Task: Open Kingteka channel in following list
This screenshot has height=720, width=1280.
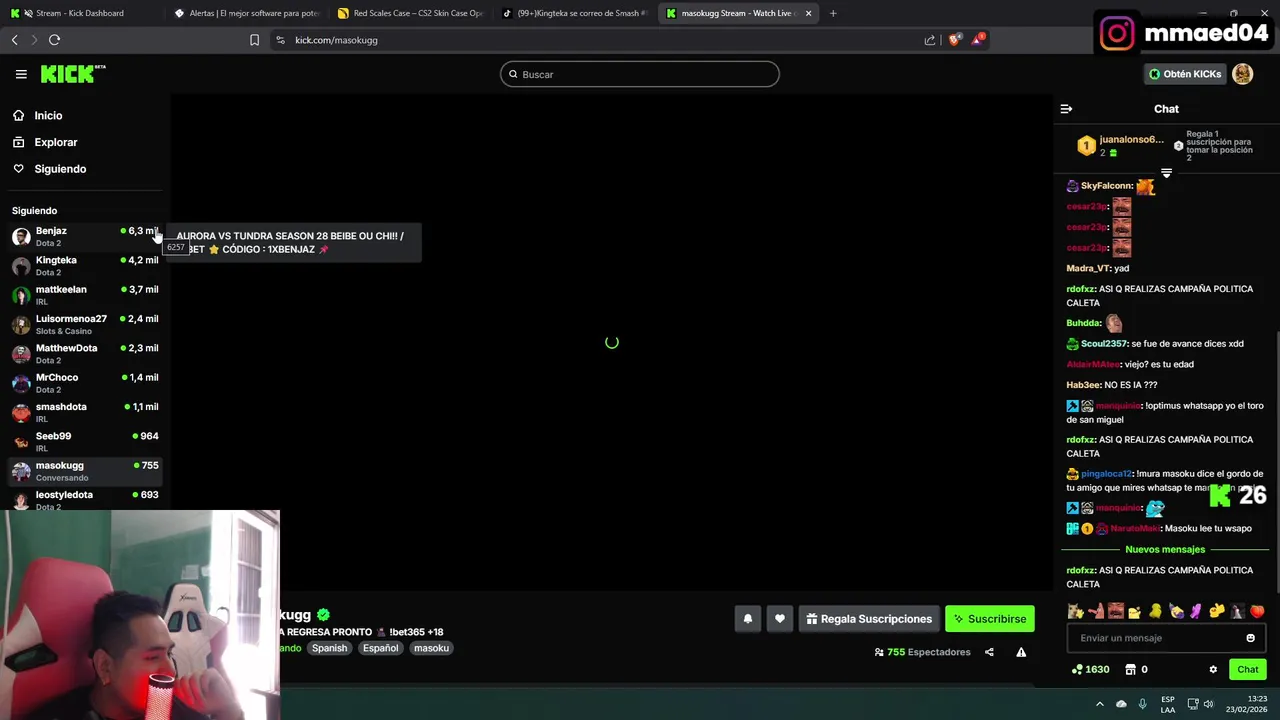Action: click(x=85, y=265)
